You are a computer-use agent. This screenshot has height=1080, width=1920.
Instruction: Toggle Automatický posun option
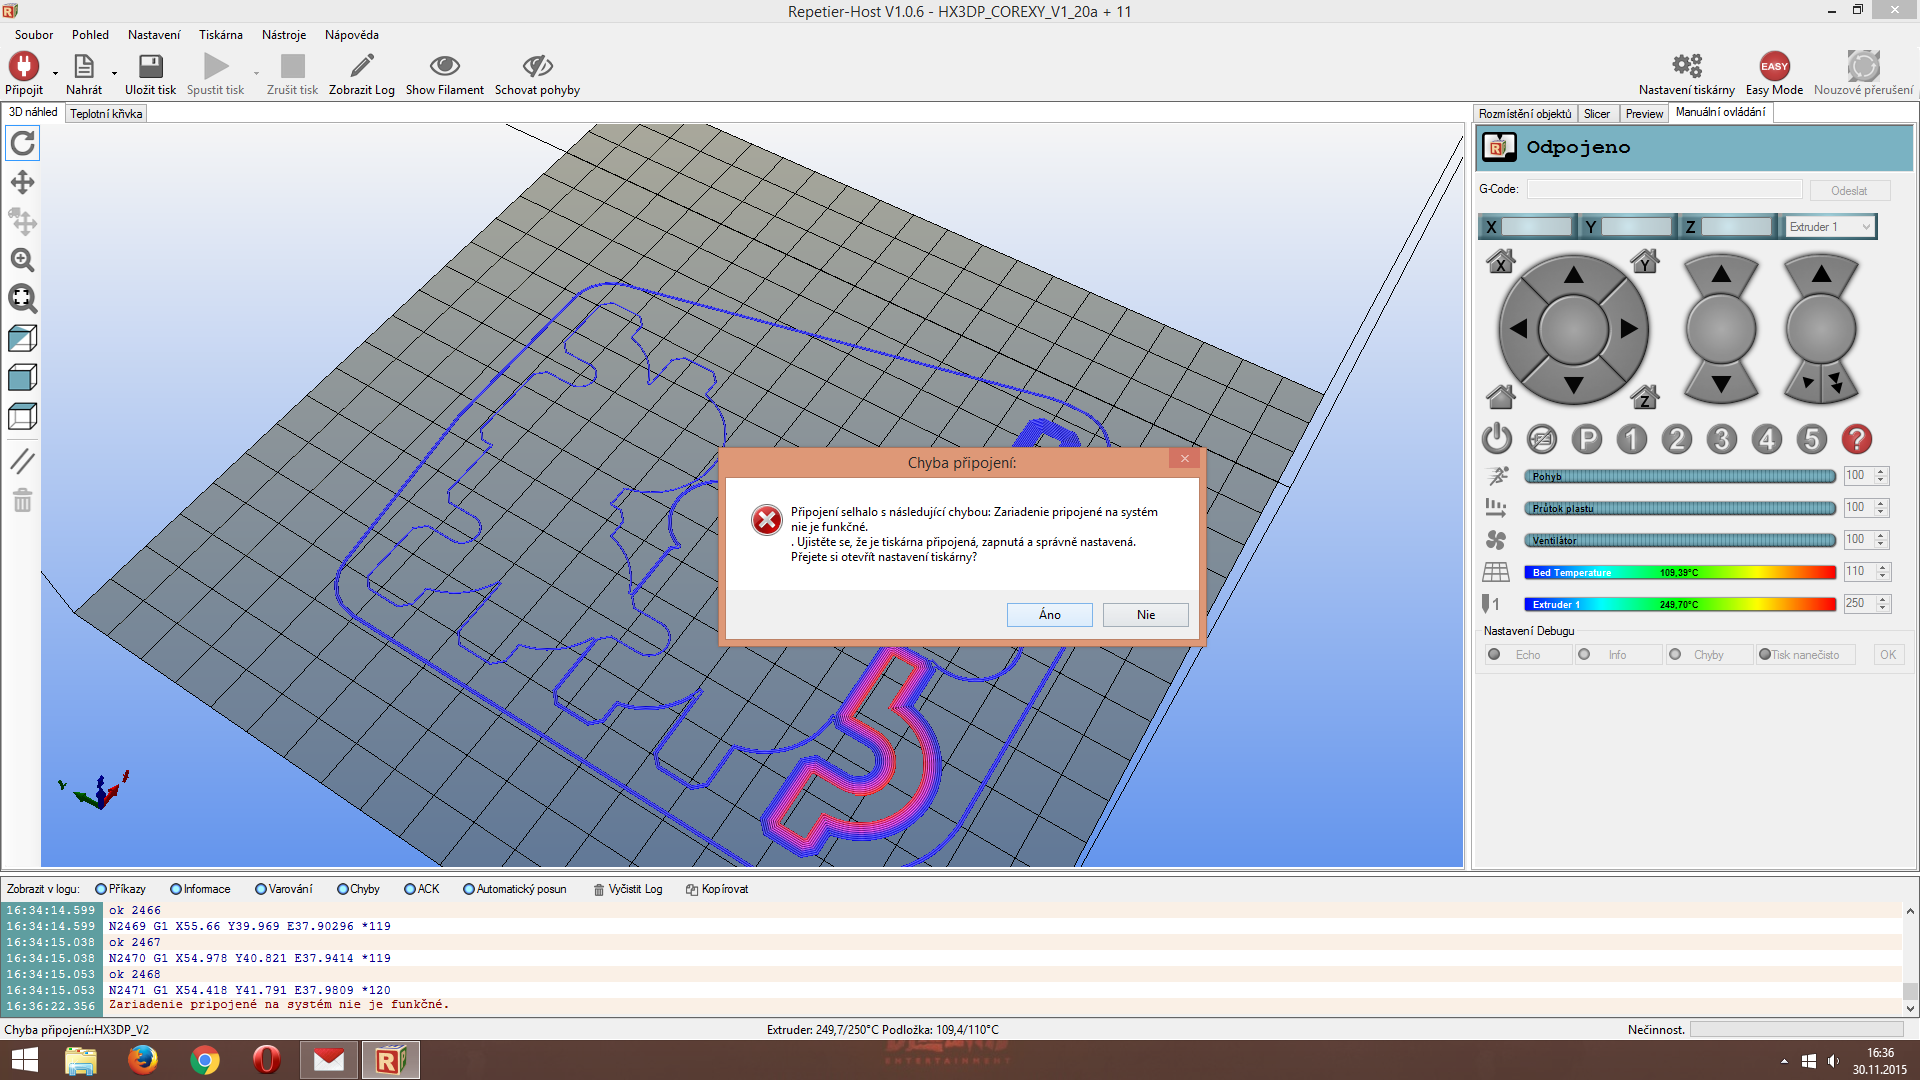469,889
